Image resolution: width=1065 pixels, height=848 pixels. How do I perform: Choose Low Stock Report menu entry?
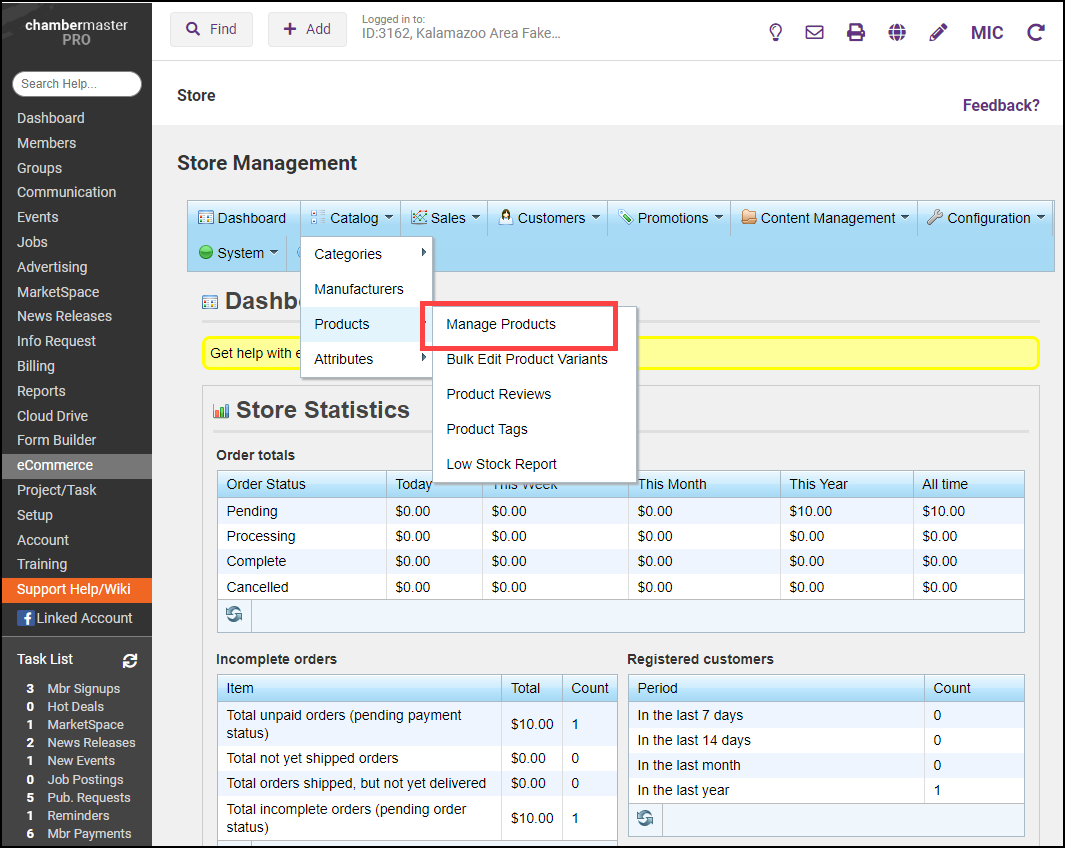(501, 464)
